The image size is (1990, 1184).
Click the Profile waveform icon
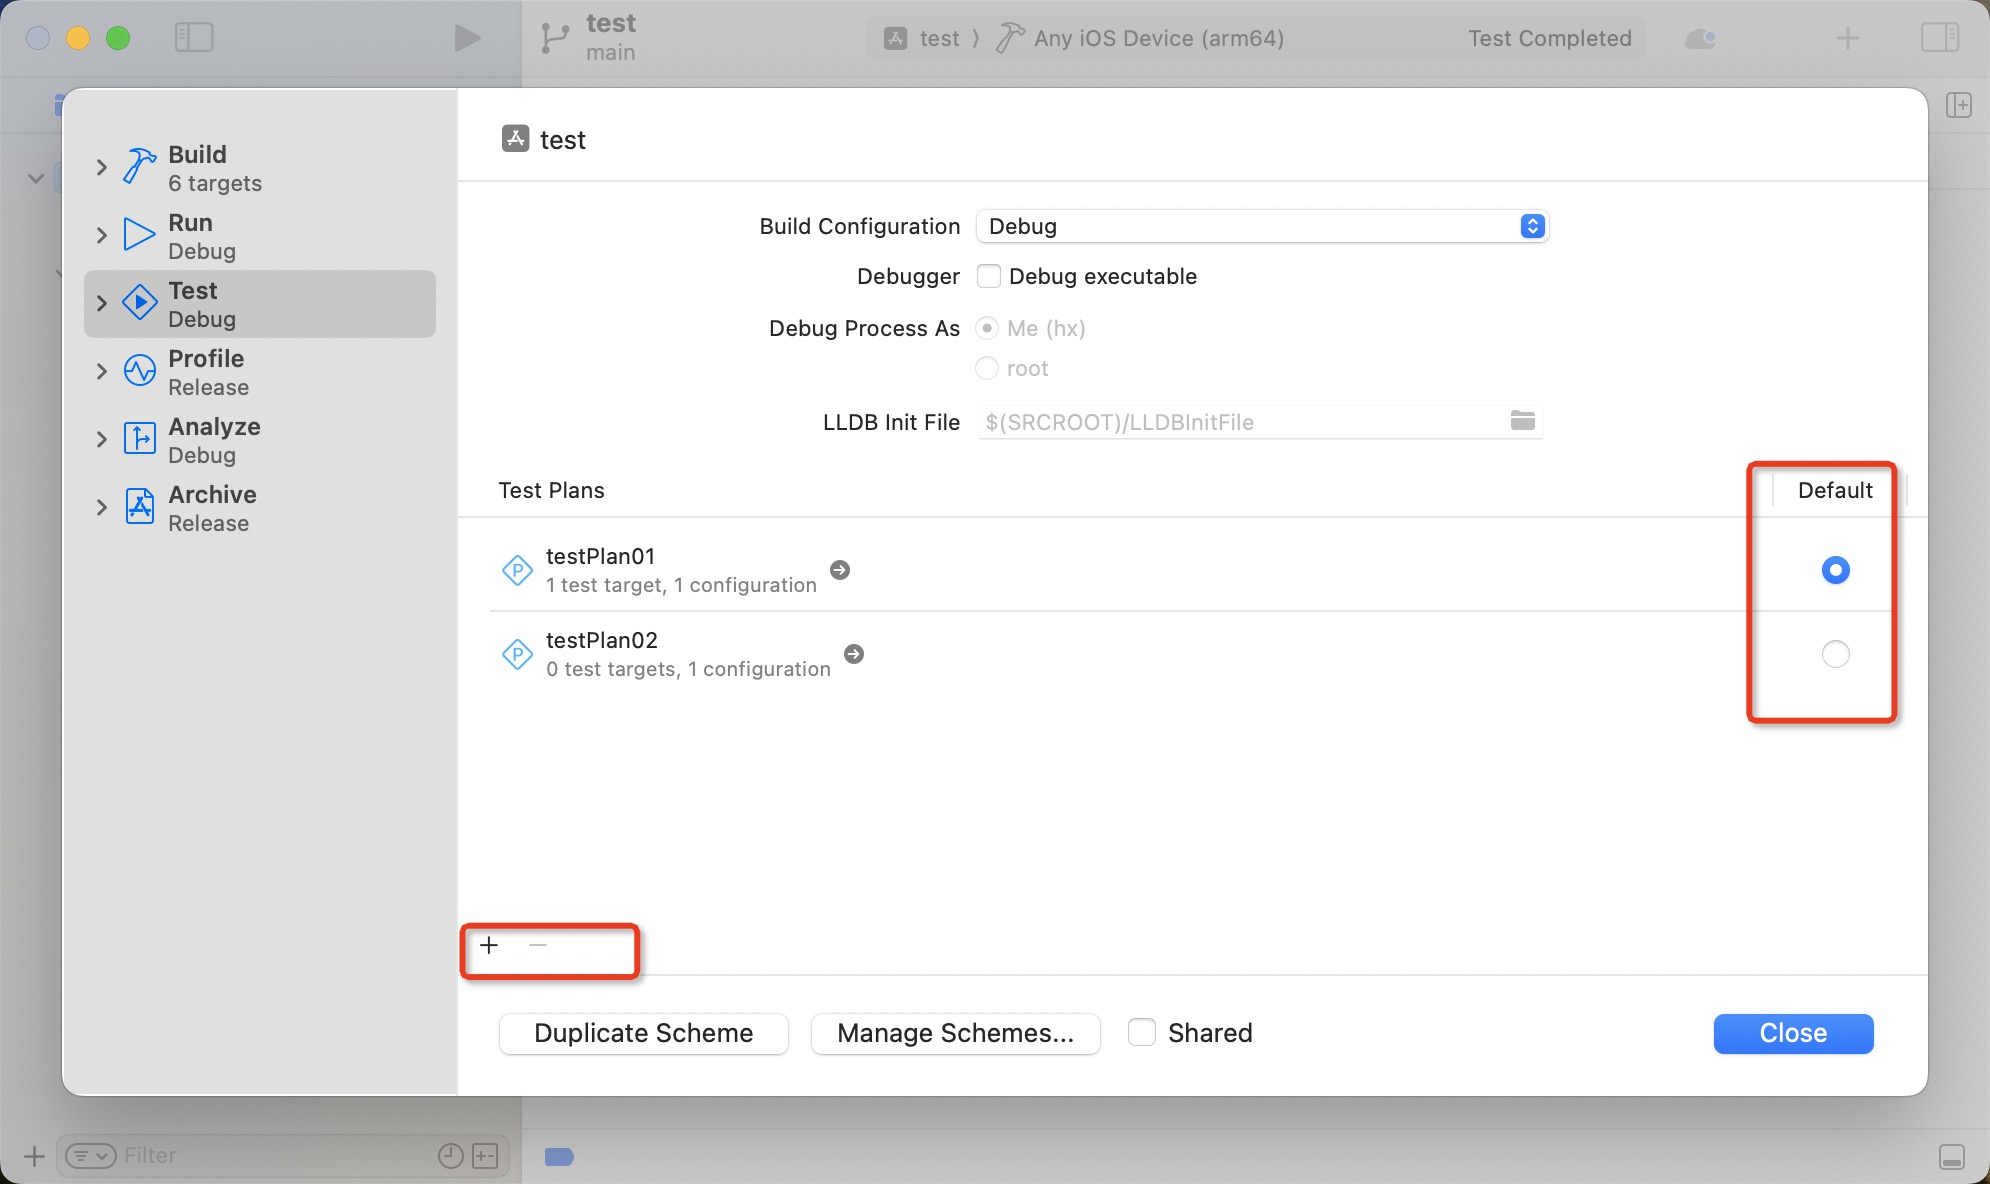coord(139,371)
